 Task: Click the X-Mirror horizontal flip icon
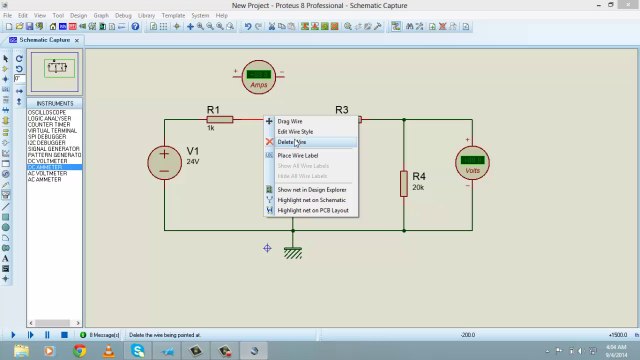[19, 91]
